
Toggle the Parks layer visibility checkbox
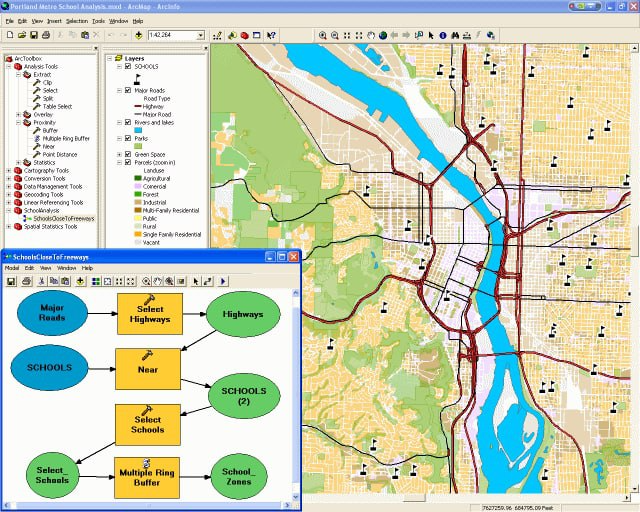(128, 138)
